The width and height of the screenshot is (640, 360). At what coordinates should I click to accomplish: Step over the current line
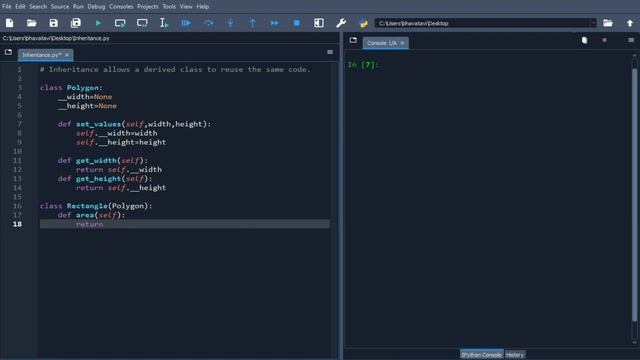(208, 23)
